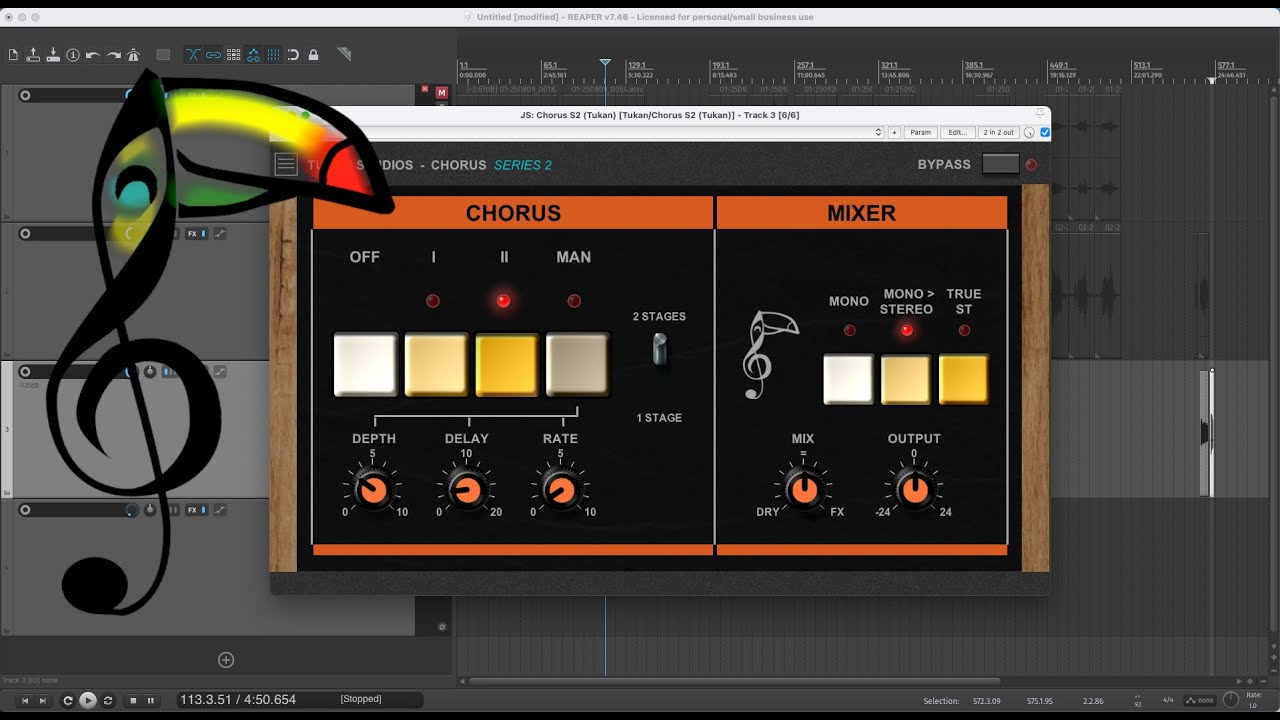
Task: Flip the 2 STAGES / 1 STAGE switch
Action: (x=659, y=351)
